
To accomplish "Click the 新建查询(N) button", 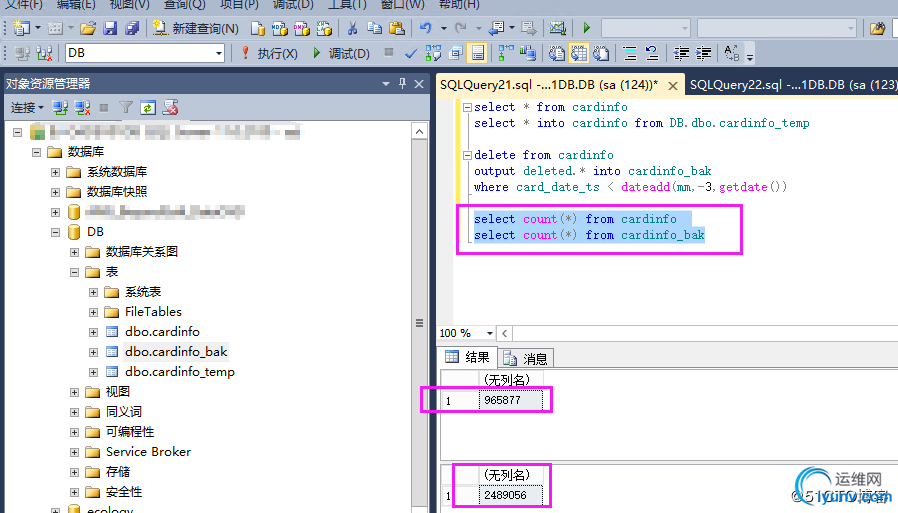I will (195, 28).
